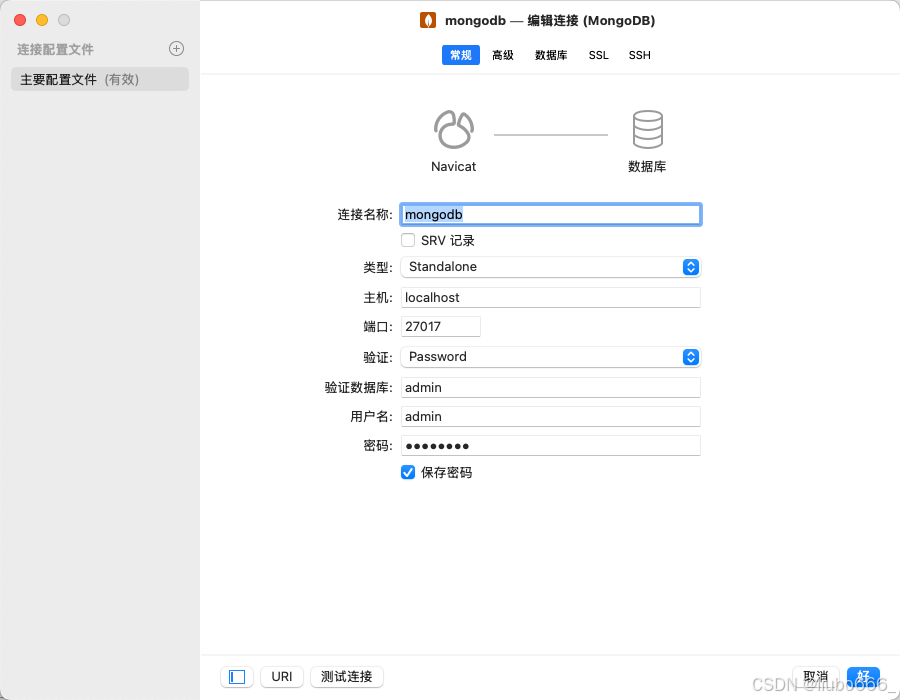Screen dimensions: 900x700
Task: Open the URI button
Action: click(x=282, y=677)
